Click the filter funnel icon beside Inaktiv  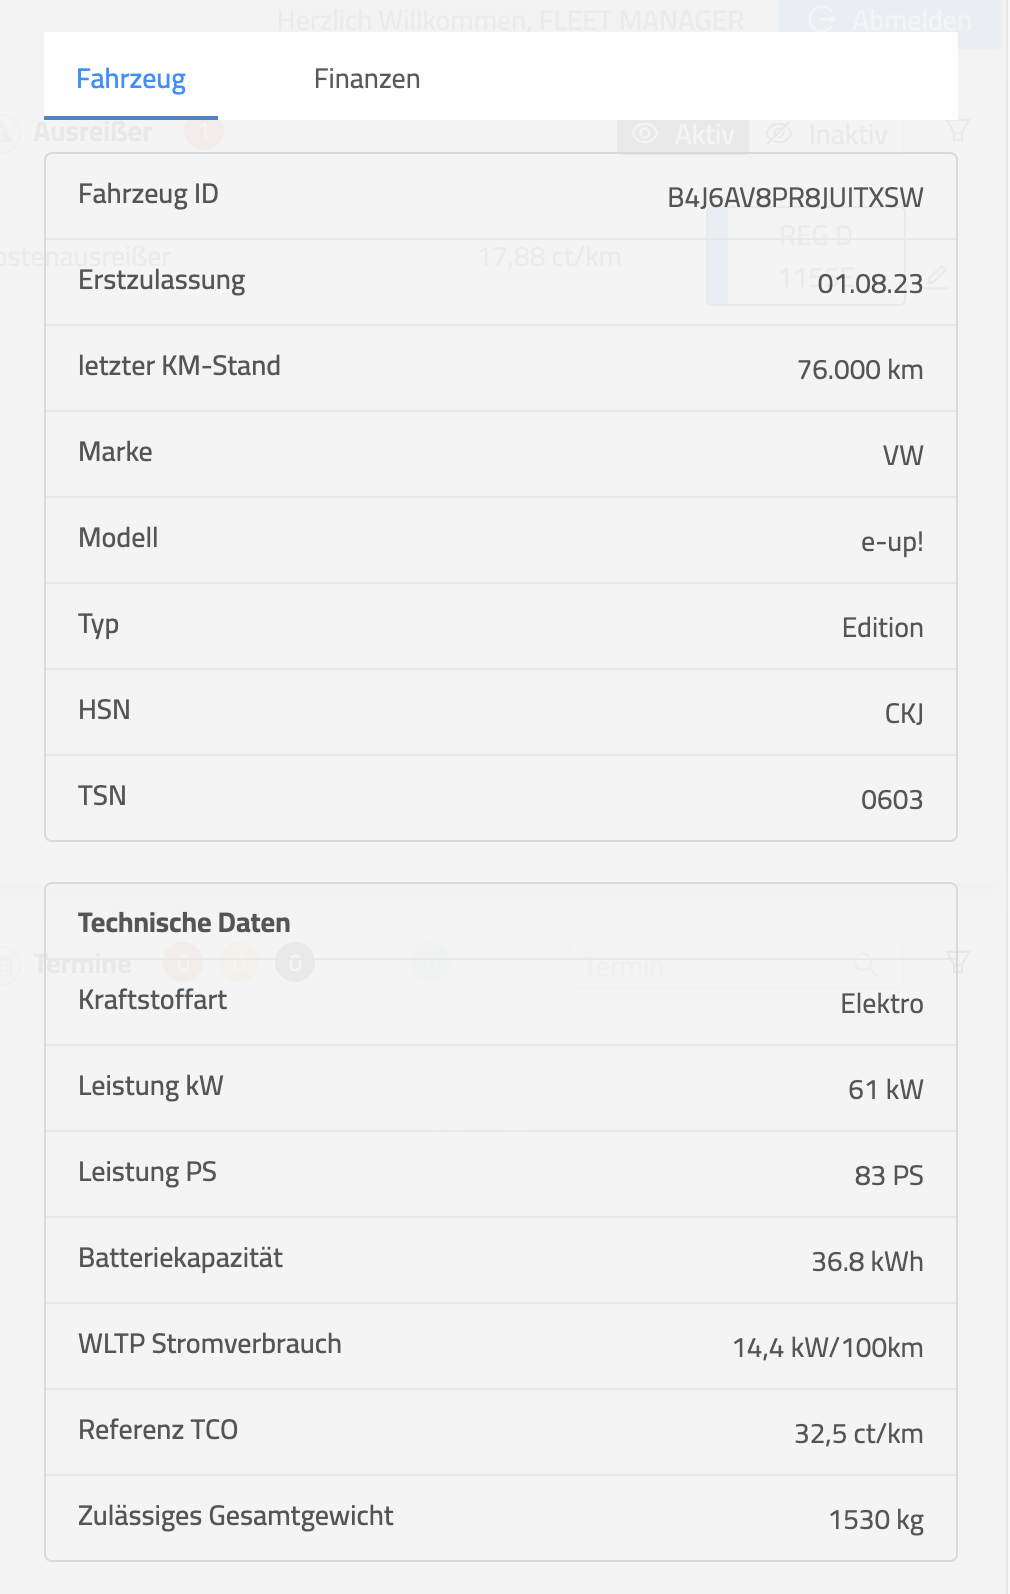957,131
